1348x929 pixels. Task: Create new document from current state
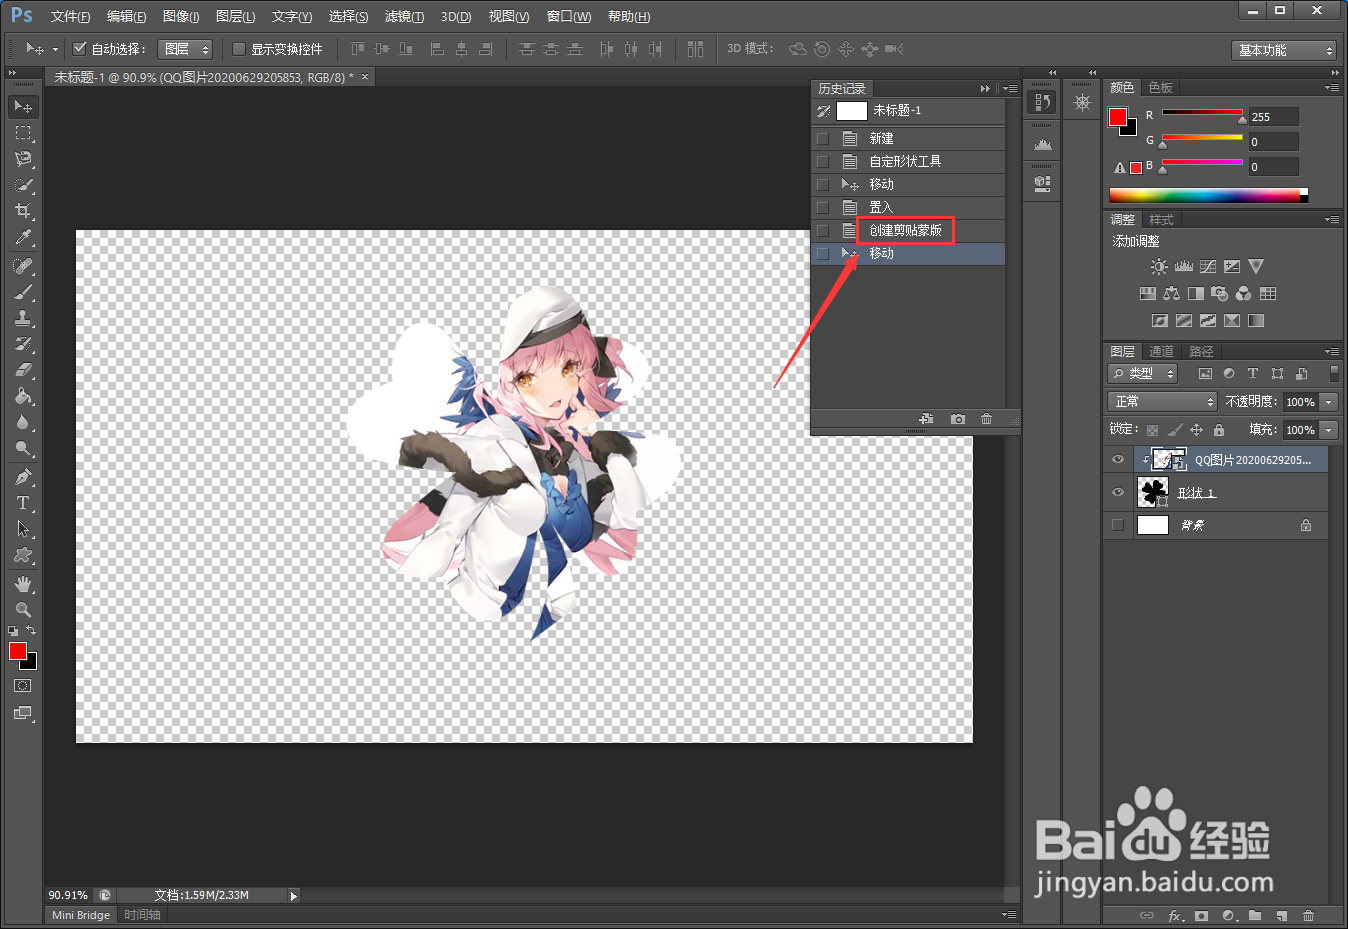(x=927, y=419)
